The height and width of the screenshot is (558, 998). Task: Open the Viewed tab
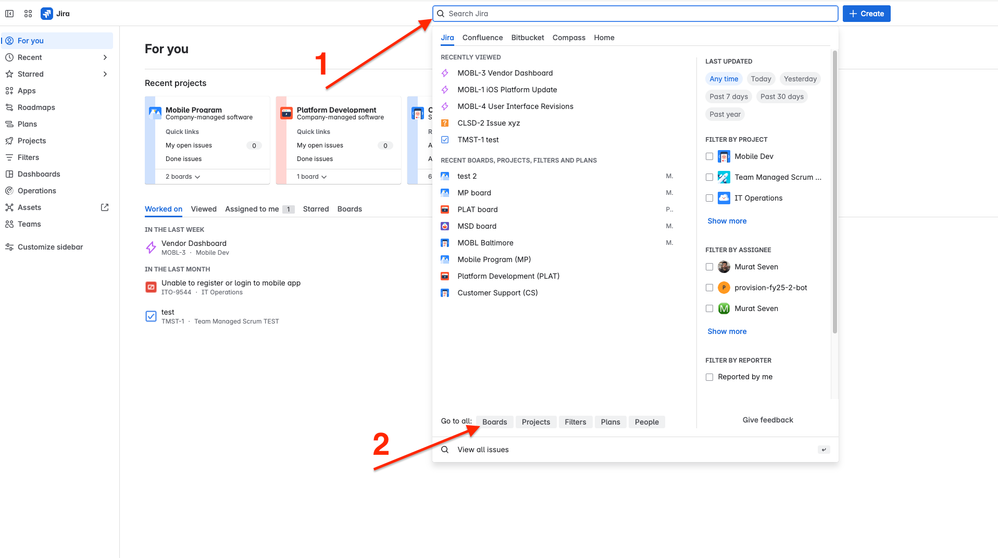pos(204,209)
